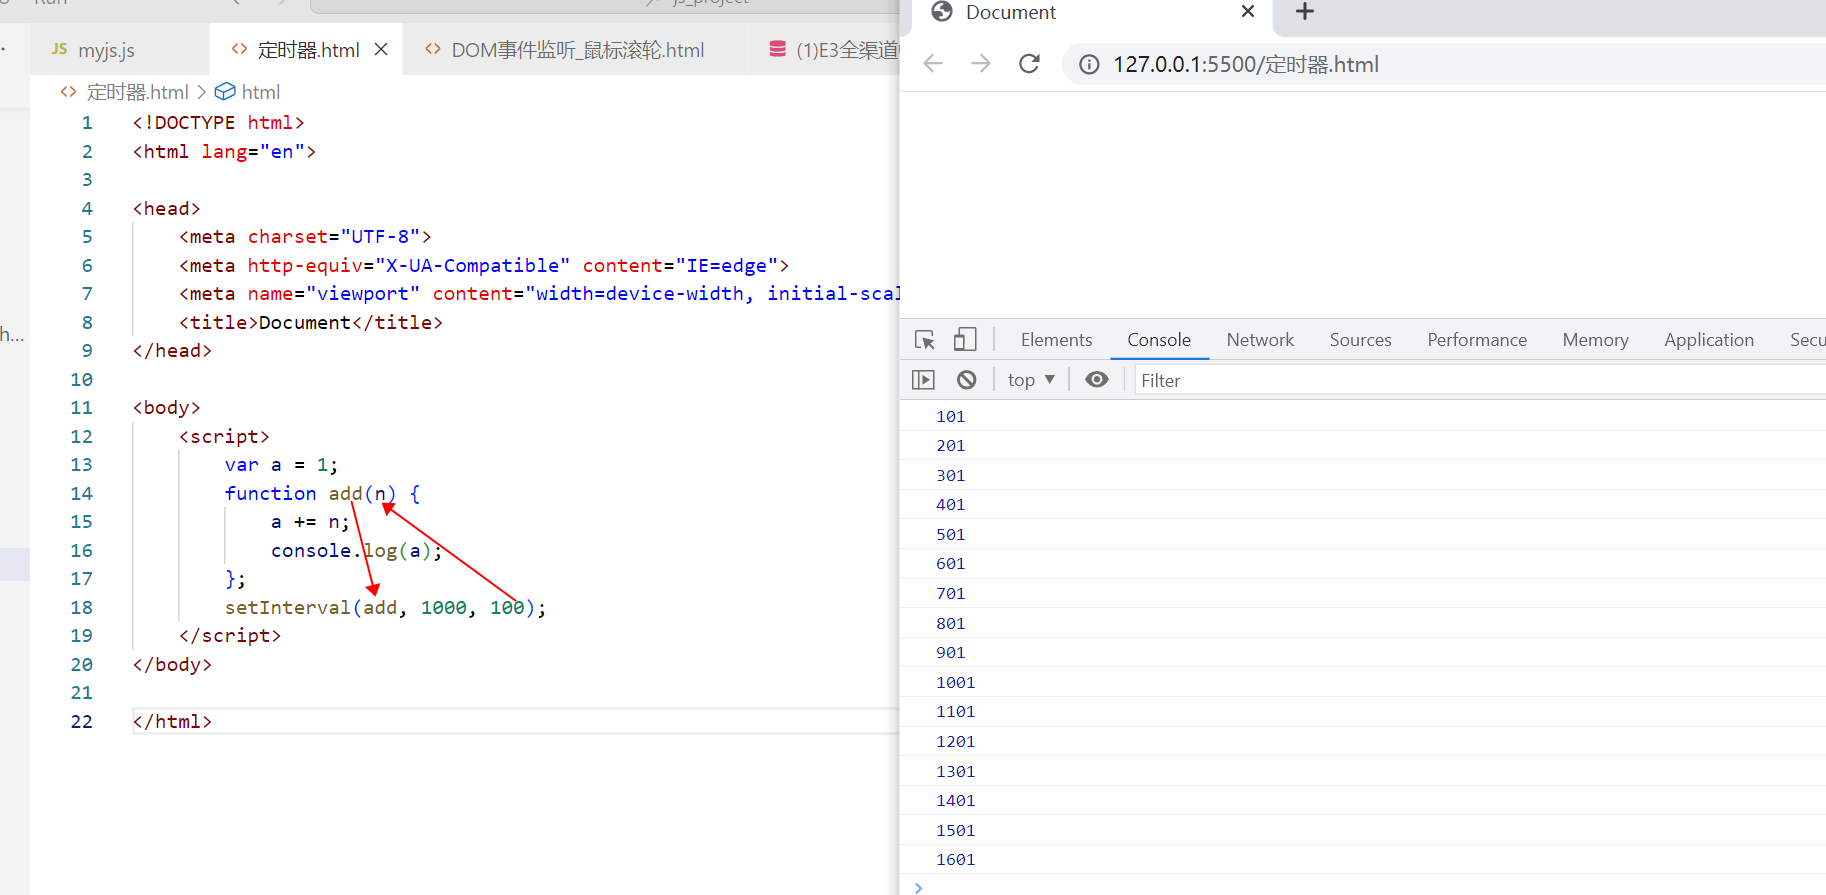Click 定时器.html in the breadcrumb

click(137, 92)
